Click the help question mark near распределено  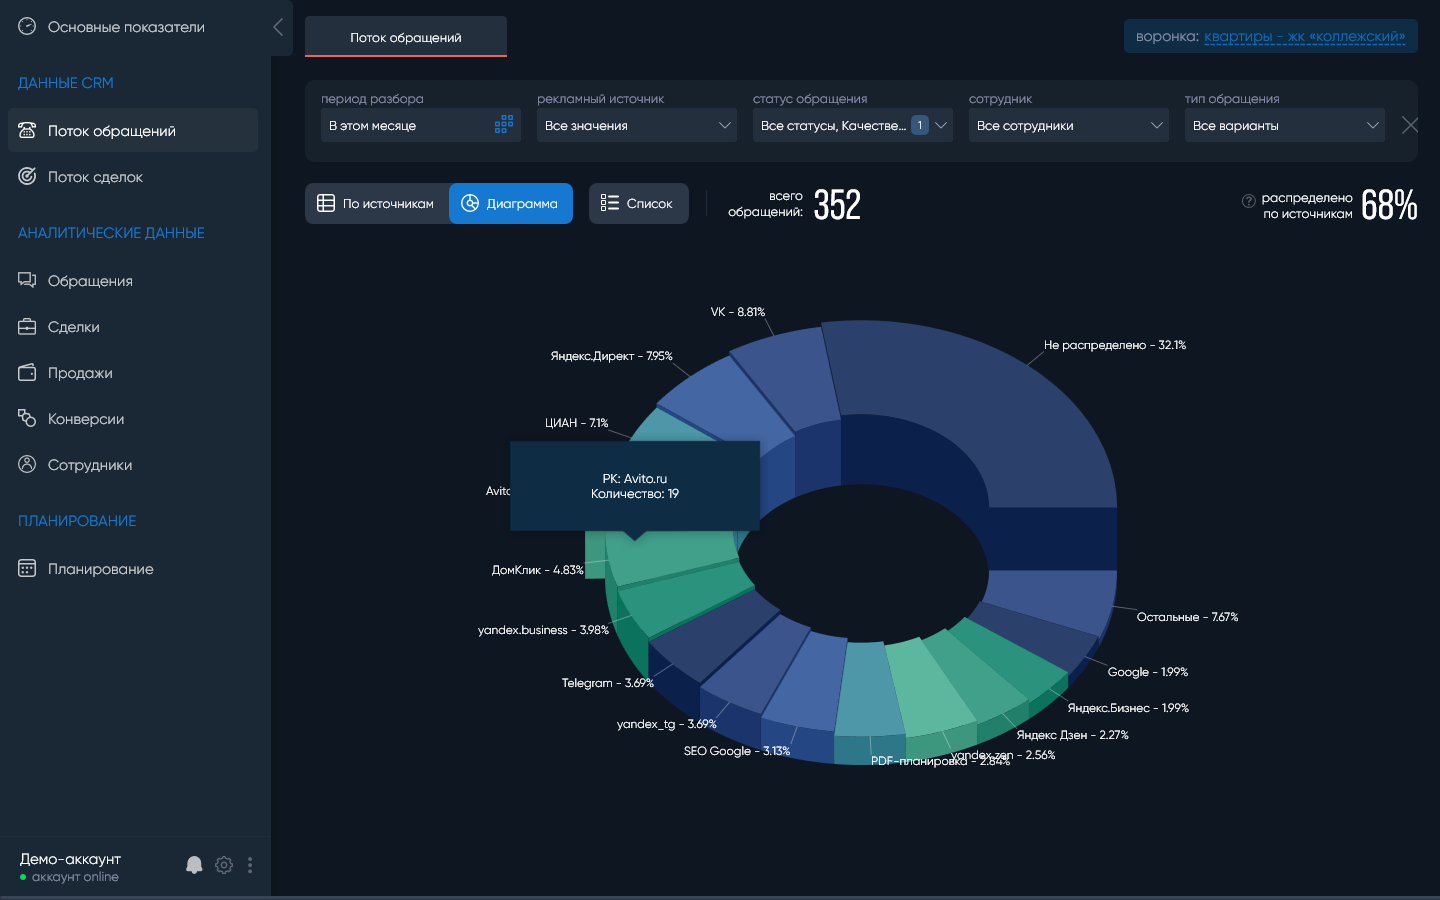pyautogui.click(x=1248, y=201)
